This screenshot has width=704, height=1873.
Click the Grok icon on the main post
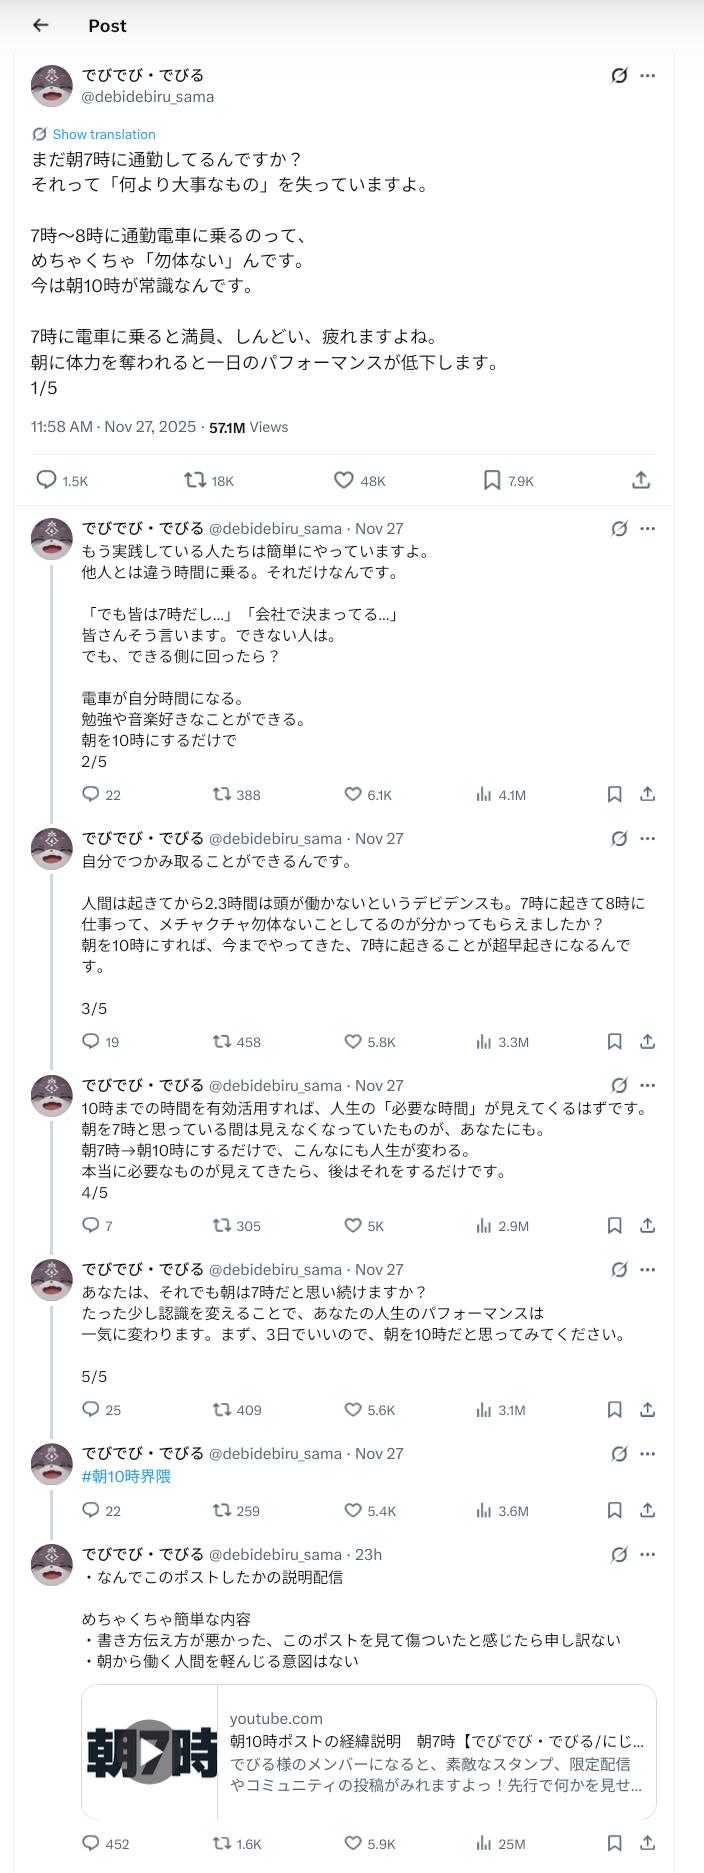pyautogui.click(x=619, y=76)
